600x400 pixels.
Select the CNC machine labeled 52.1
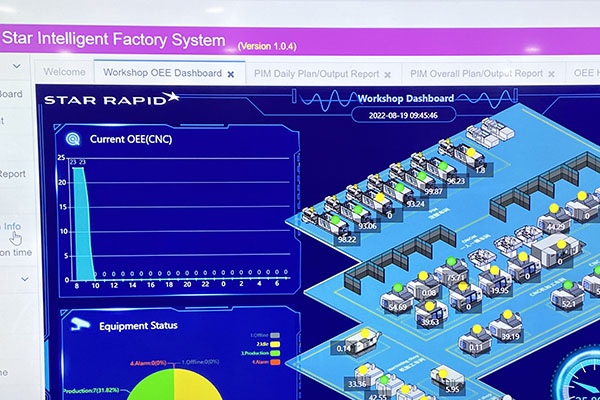pos(567,296)
